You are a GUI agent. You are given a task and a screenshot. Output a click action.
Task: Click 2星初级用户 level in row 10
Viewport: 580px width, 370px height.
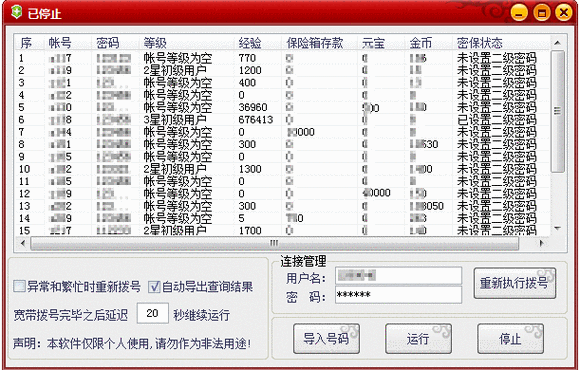coord(175,169)
